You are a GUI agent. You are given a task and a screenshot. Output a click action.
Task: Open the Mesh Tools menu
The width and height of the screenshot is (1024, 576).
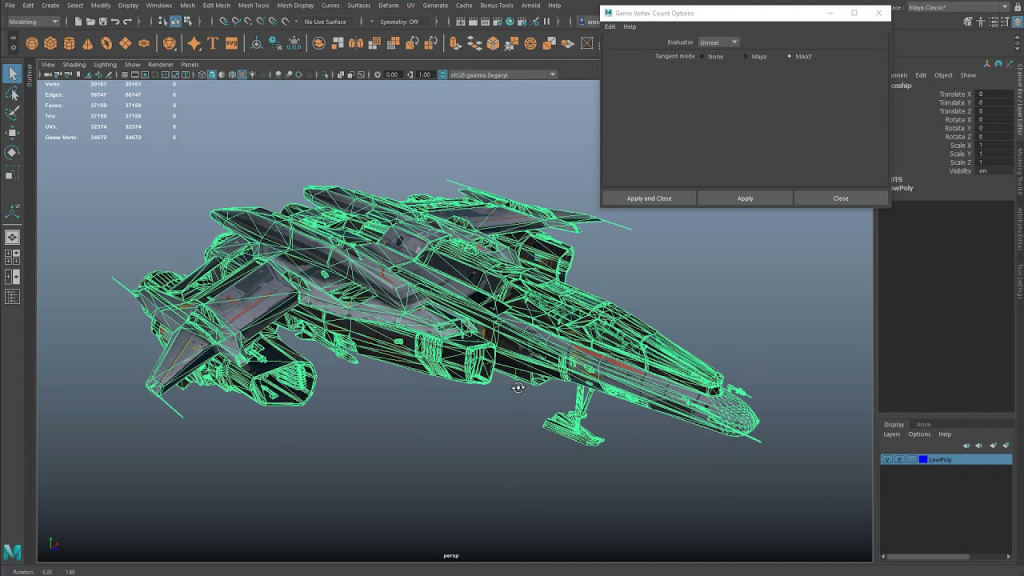pyautogui.click(x=253, y=5)
